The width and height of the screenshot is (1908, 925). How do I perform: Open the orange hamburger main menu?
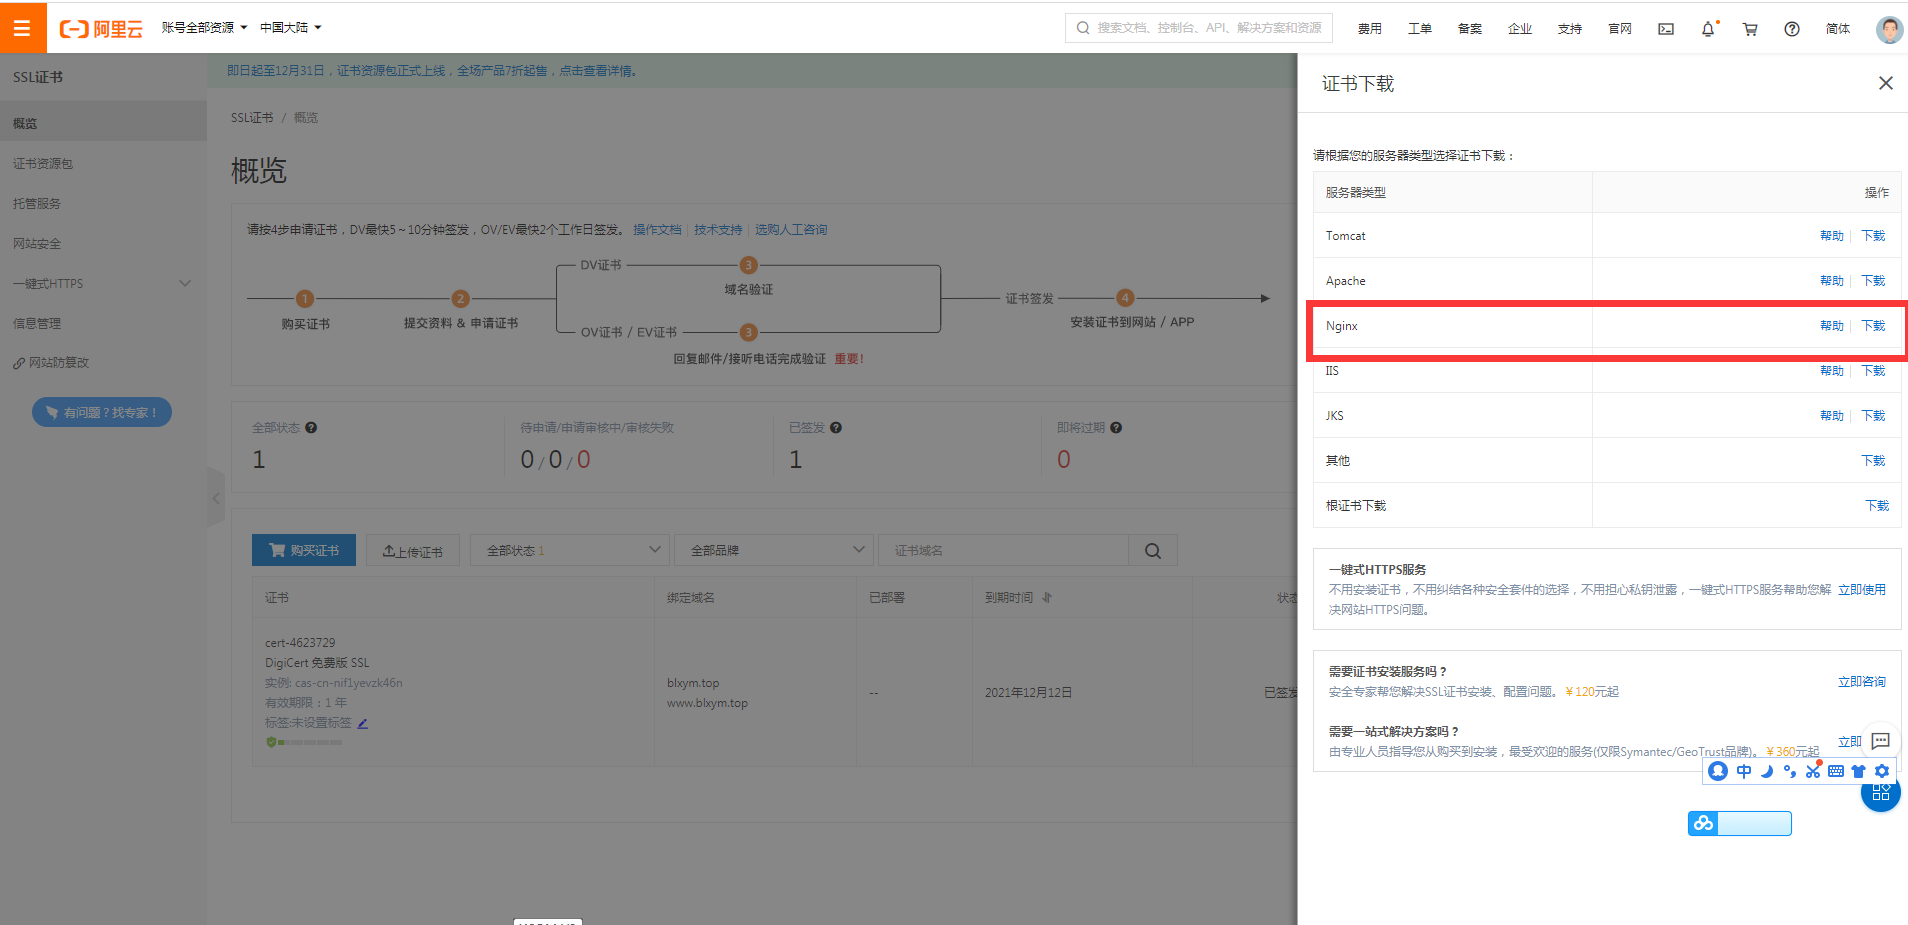pos(22,28)
